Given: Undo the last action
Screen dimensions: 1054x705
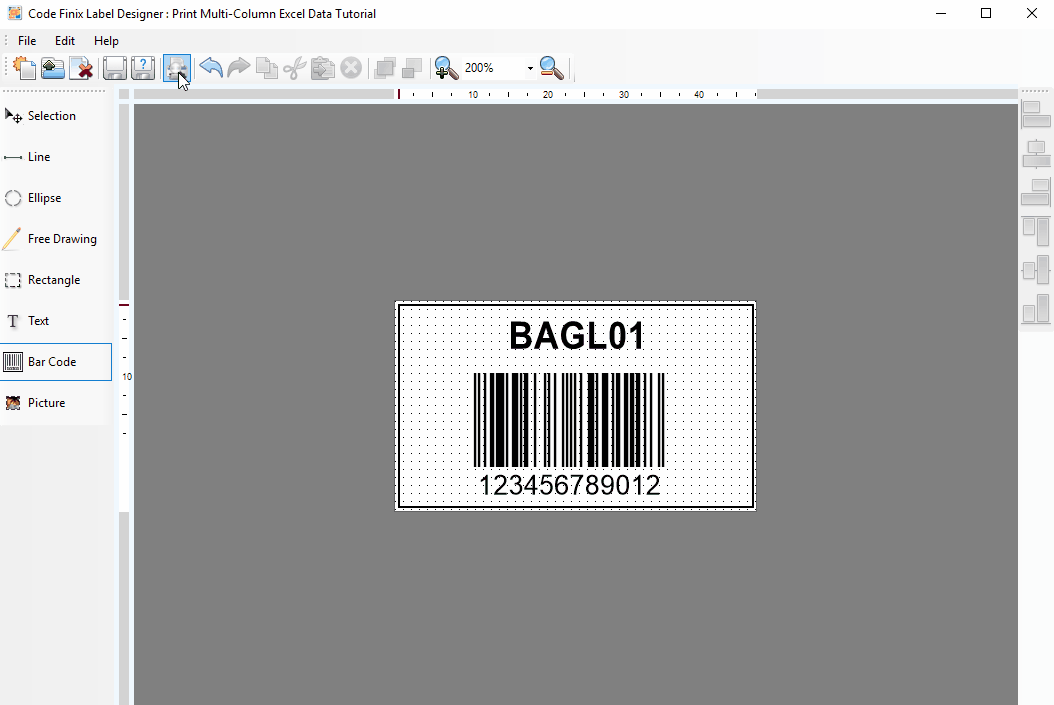Looking at the screenshot, I should pos(211,68).
